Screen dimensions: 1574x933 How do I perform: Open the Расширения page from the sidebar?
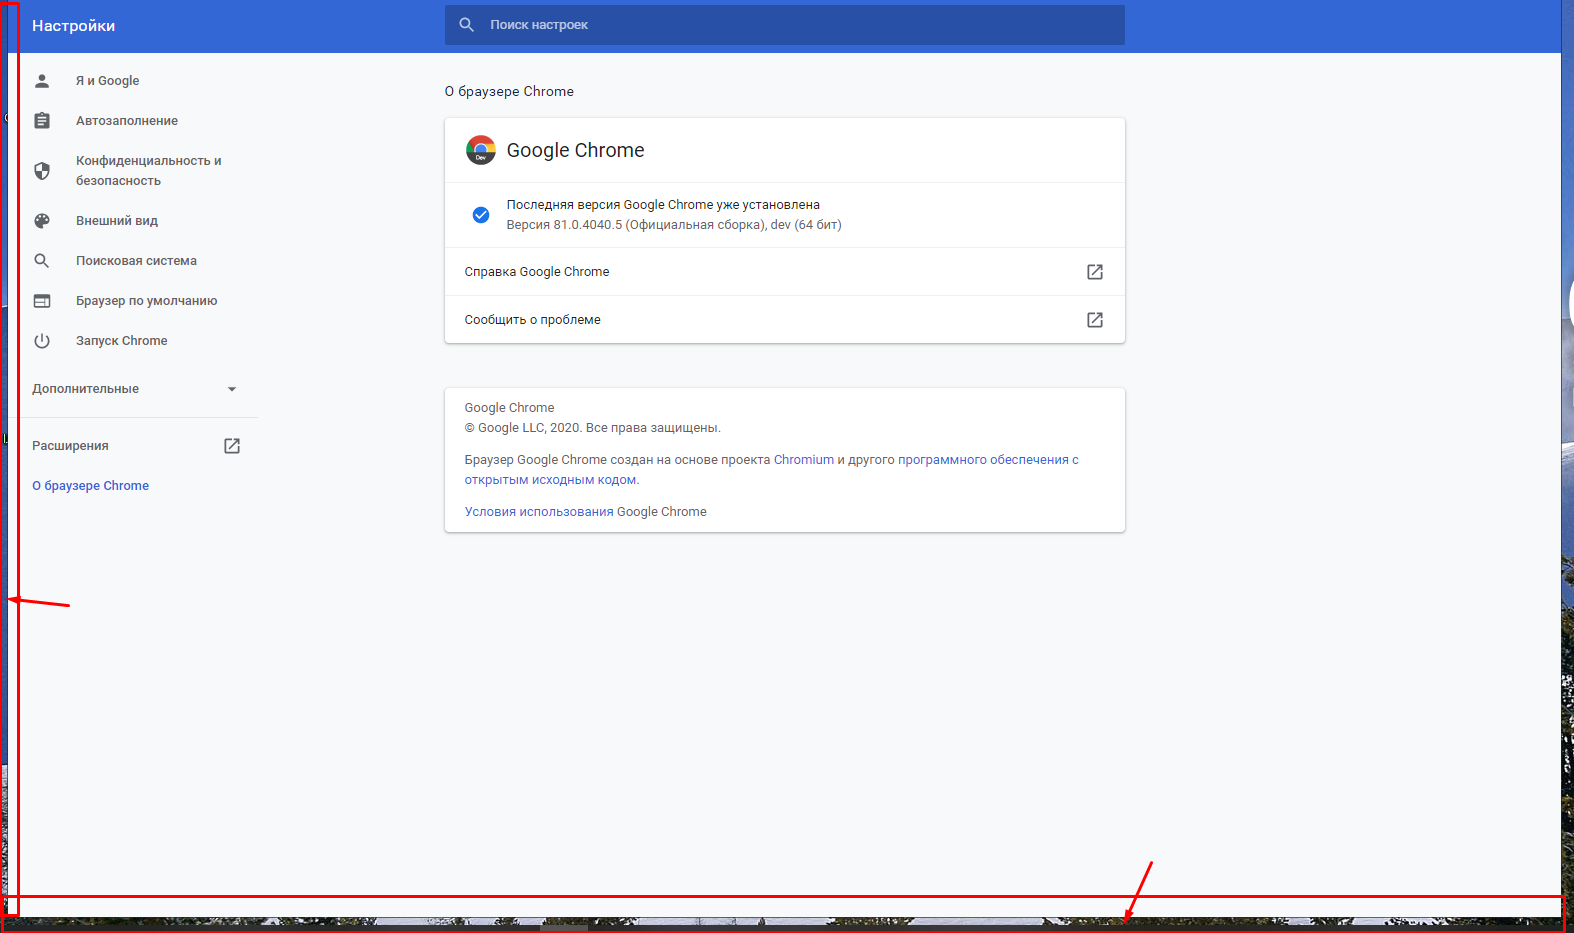click(x=70, y=446)
